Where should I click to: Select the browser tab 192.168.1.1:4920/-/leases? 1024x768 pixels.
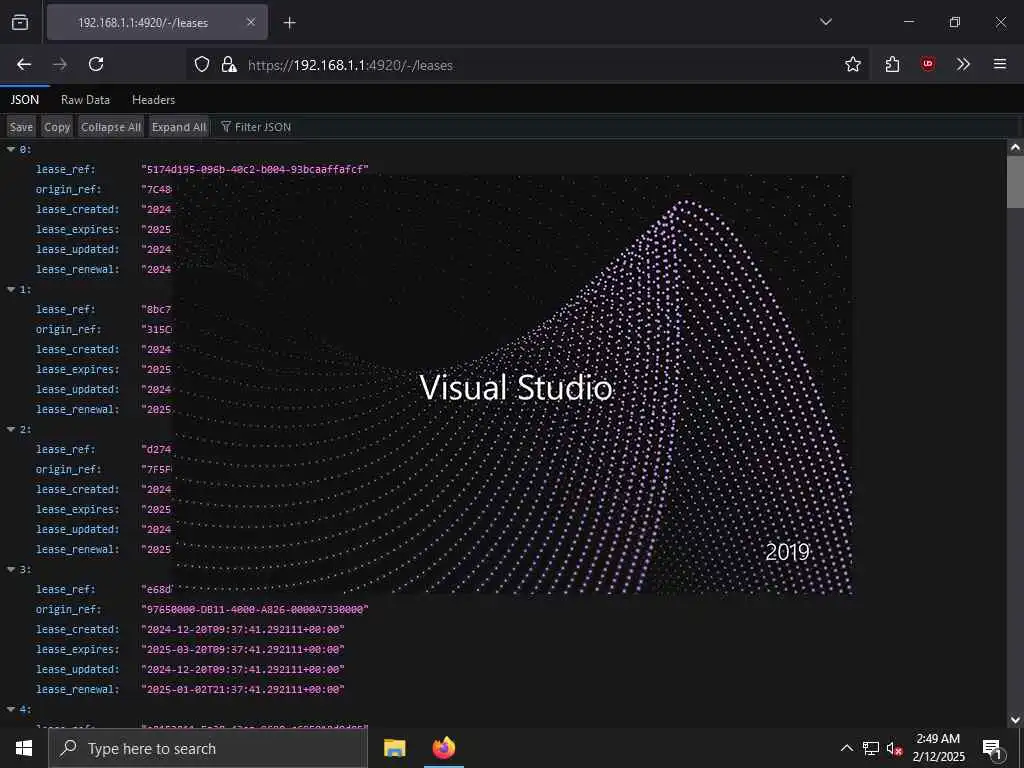coord(157,22)
